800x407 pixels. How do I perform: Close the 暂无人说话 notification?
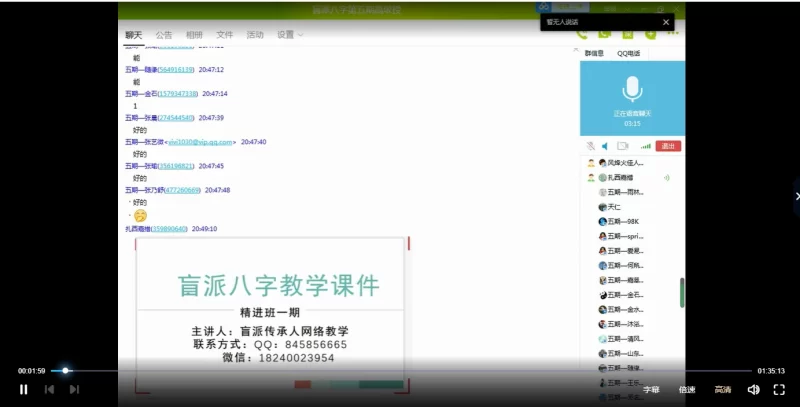pyautogui.click(x=666, y=21)
